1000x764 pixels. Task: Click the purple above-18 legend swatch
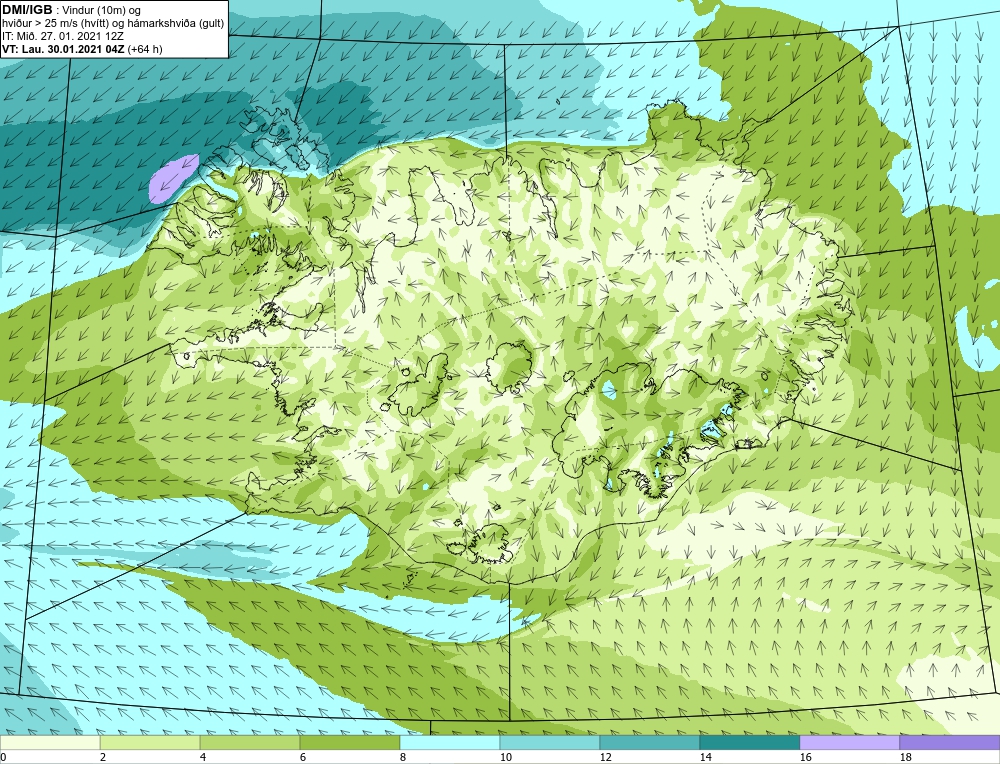pyautogui.click(x=950, y=743)
